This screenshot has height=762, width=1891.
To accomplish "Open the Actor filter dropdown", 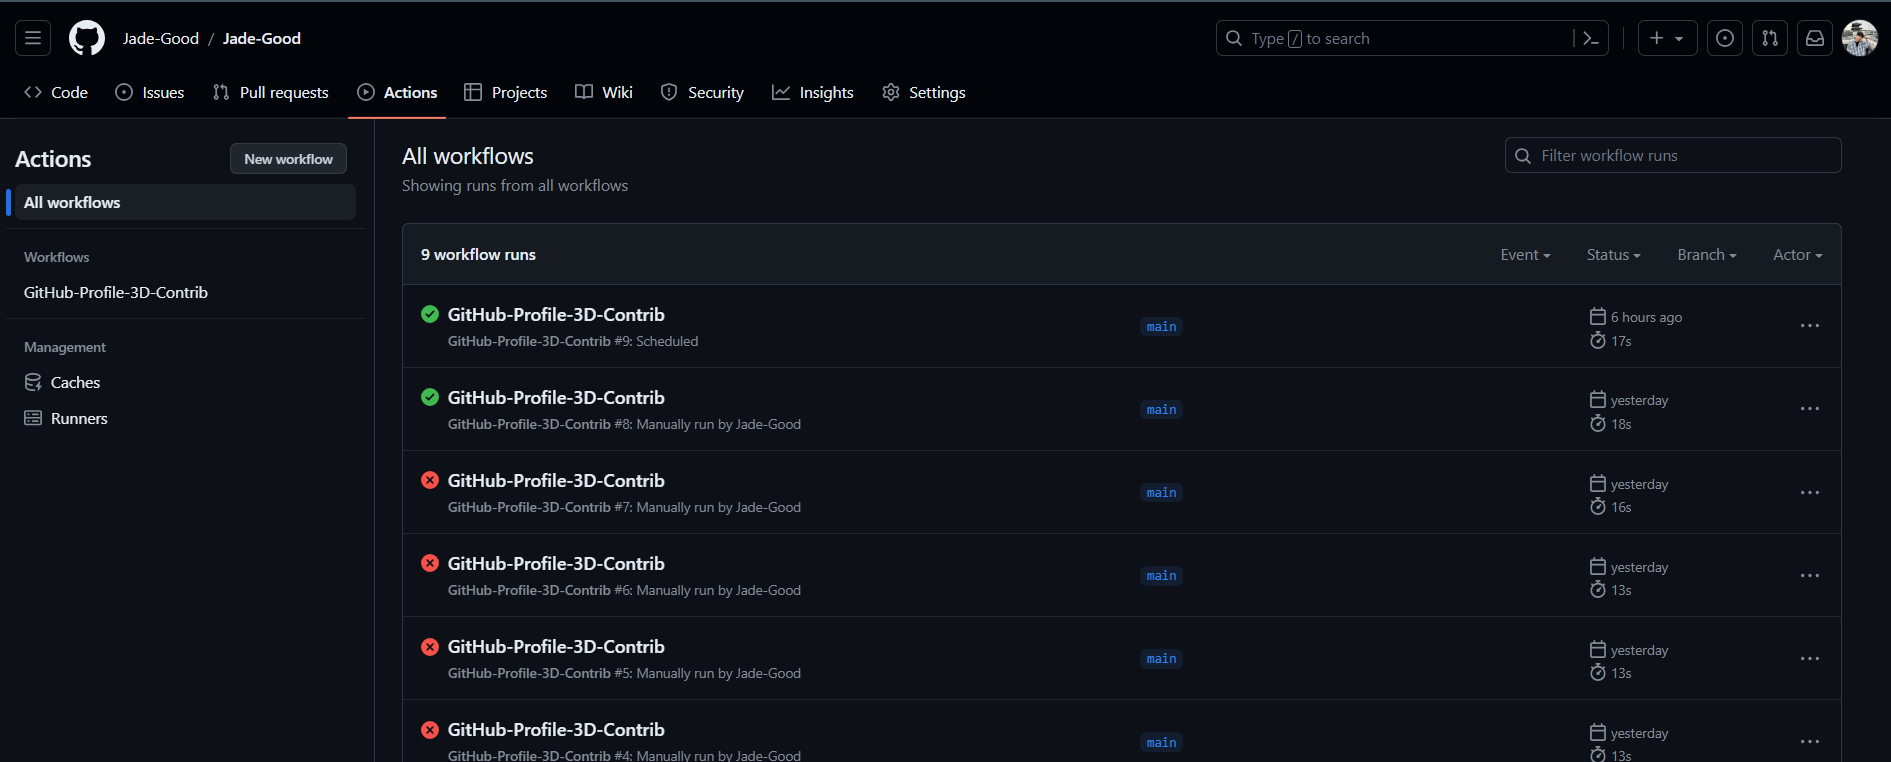I will [1797, 255].
